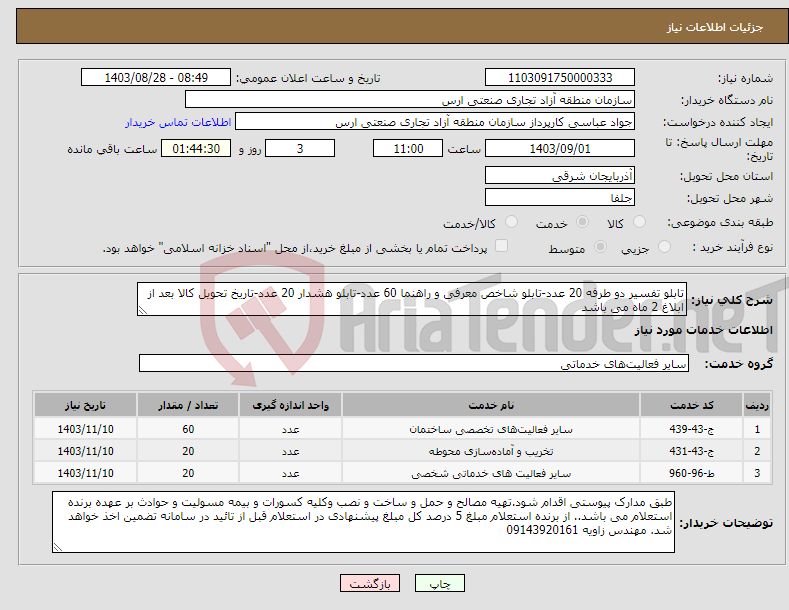Click the service group field سایر فعالیت‌های خدماتی

tap(414, 363)
